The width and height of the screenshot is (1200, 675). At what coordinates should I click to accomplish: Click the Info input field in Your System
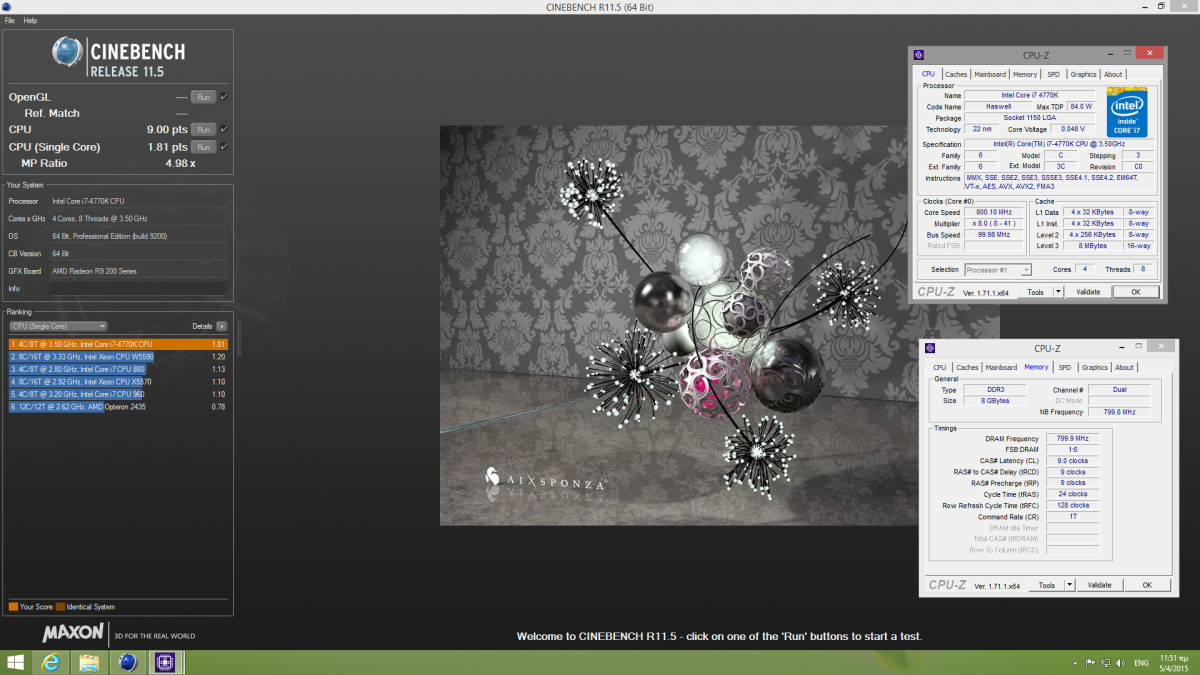(138, 288)
